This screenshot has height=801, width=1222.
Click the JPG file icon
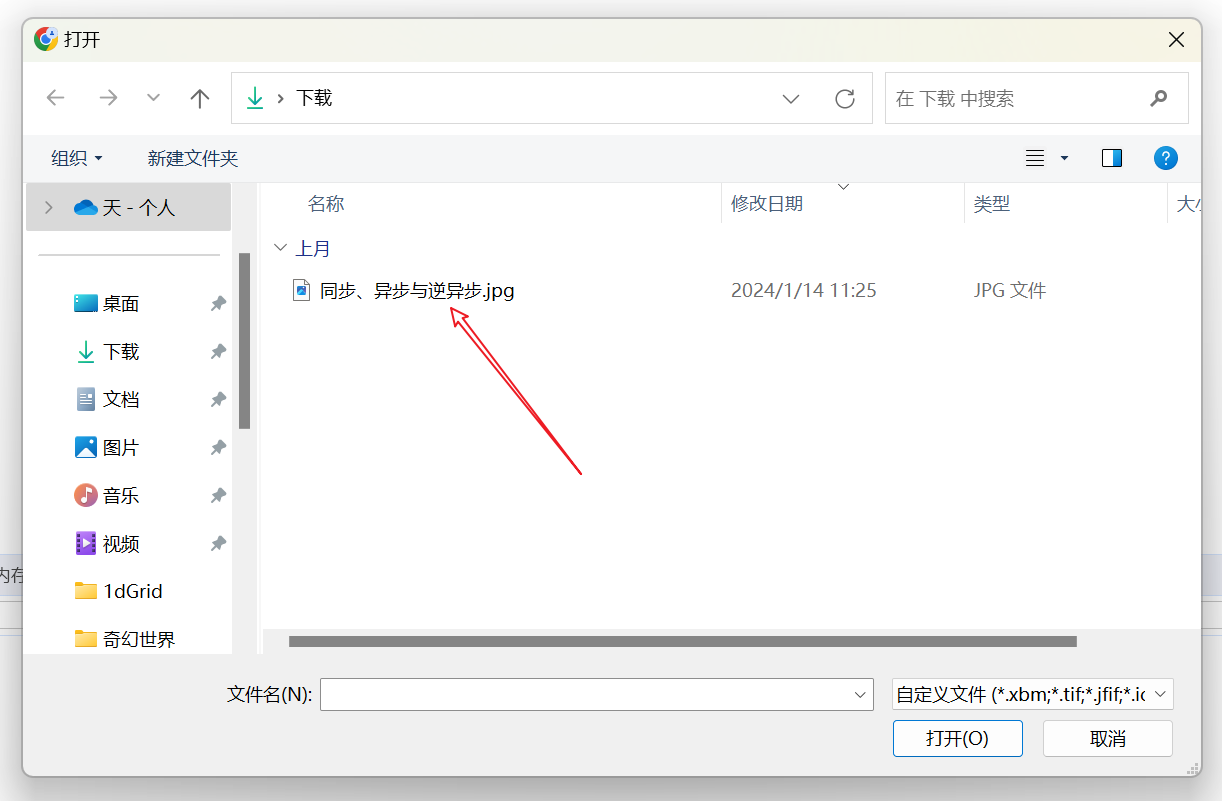point(301,290)
